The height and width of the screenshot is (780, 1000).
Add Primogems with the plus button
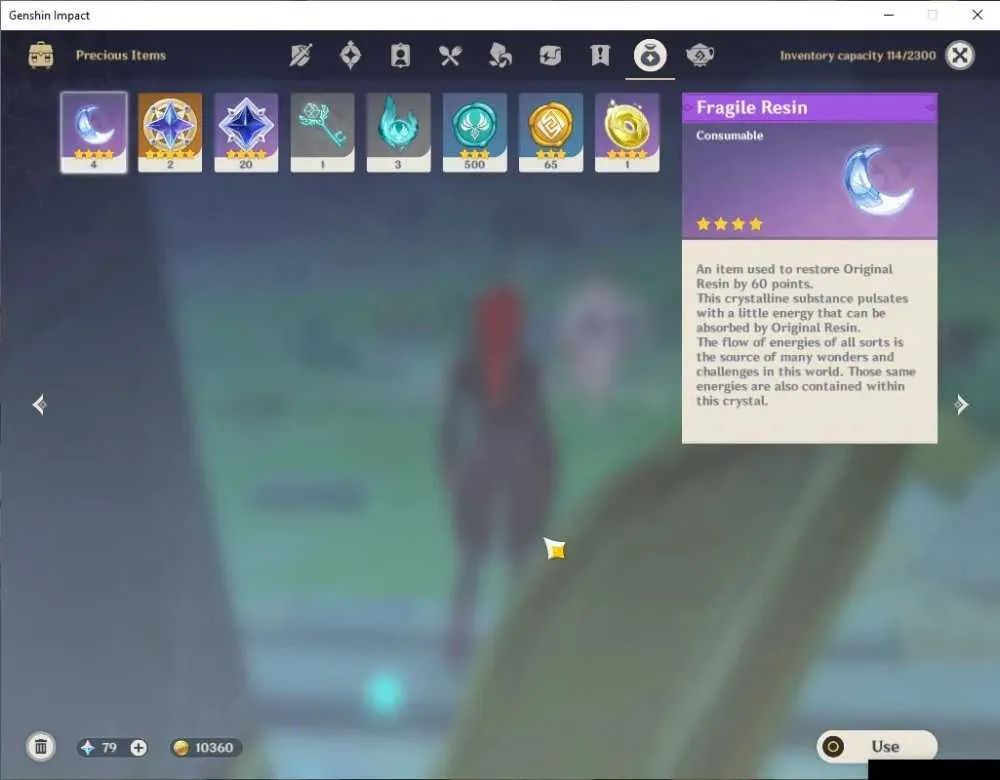pyautogui.click(x=138, y=747)
